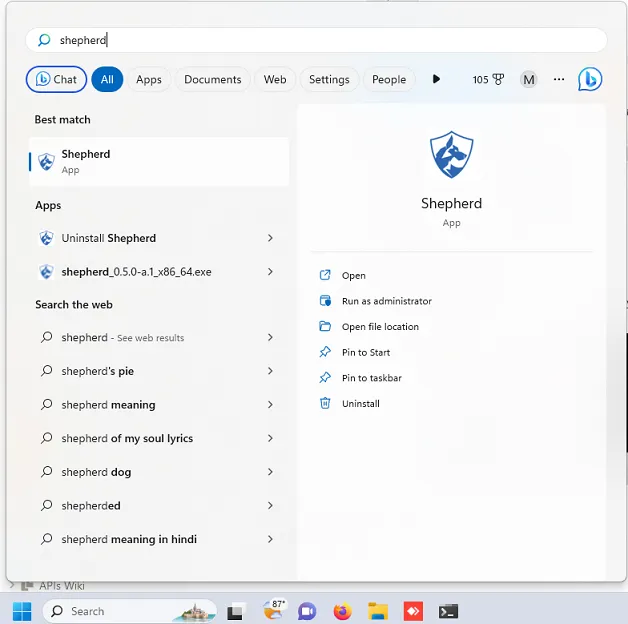
Task: Search web for shepherd meaning in hindi
Action: tap(159, 539)
